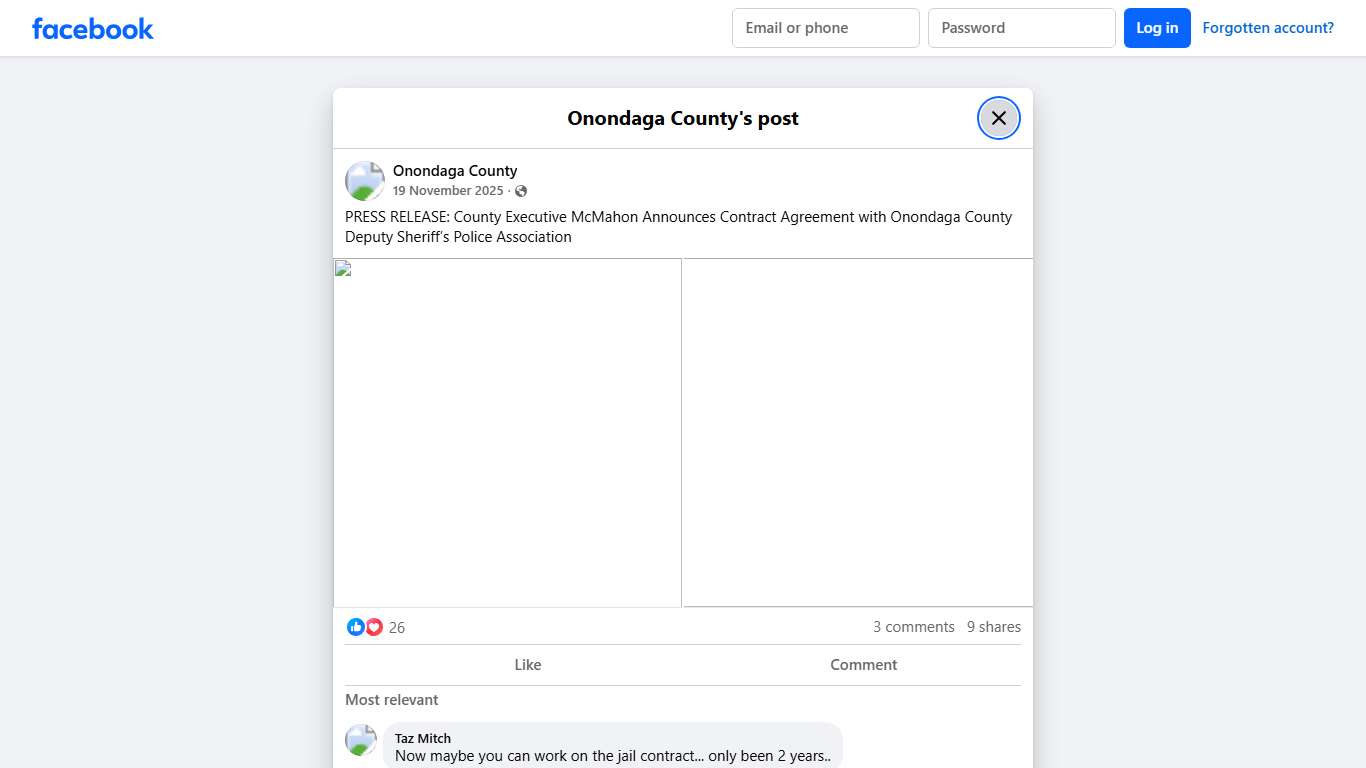Click the Like action under the post
The image size is (1366, 768).
pos(528,664)
